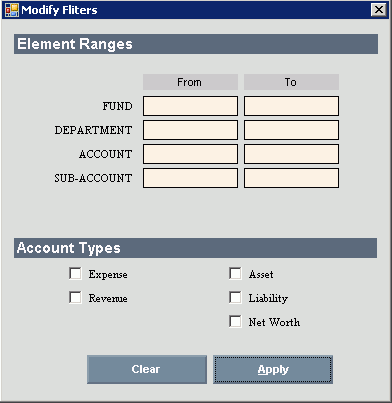Close the Modify Filters dialog
This screenshot has height=403, width=392.
coord(379,10)
